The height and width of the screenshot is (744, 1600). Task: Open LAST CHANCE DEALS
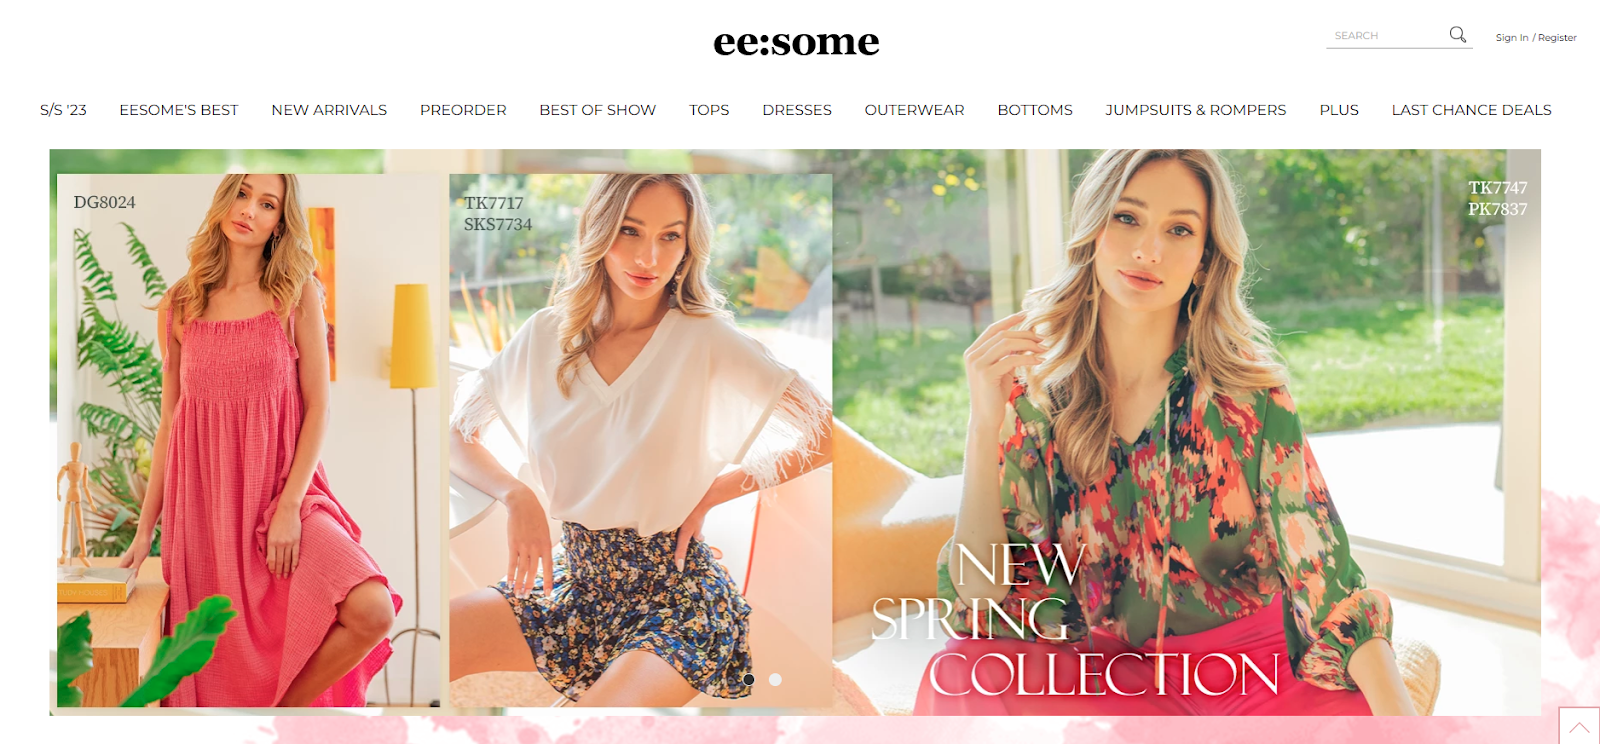tap(1471, 110)
